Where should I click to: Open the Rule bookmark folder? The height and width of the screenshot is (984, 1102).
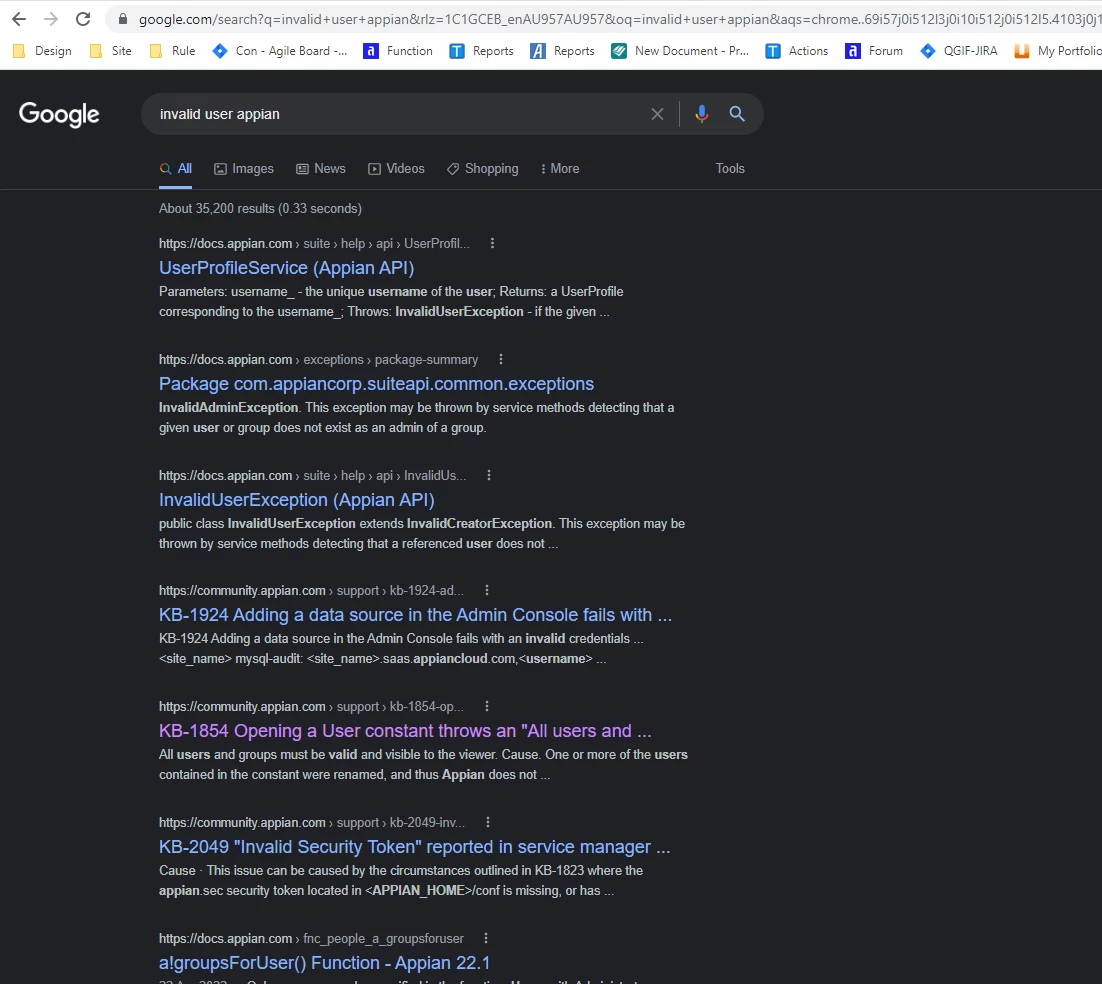coord(172,51)
